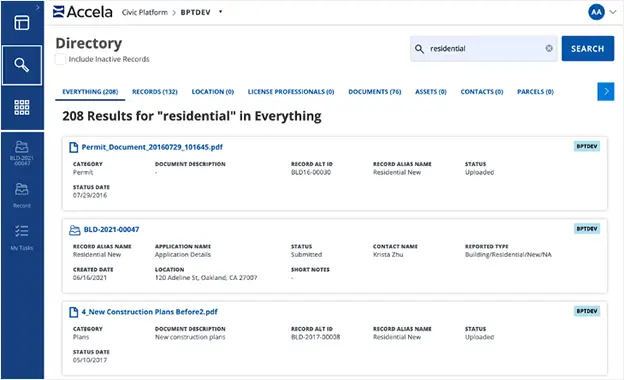Select the search magnifier sidebar icon
The image size is (624, 380).
tap(22, 65)
